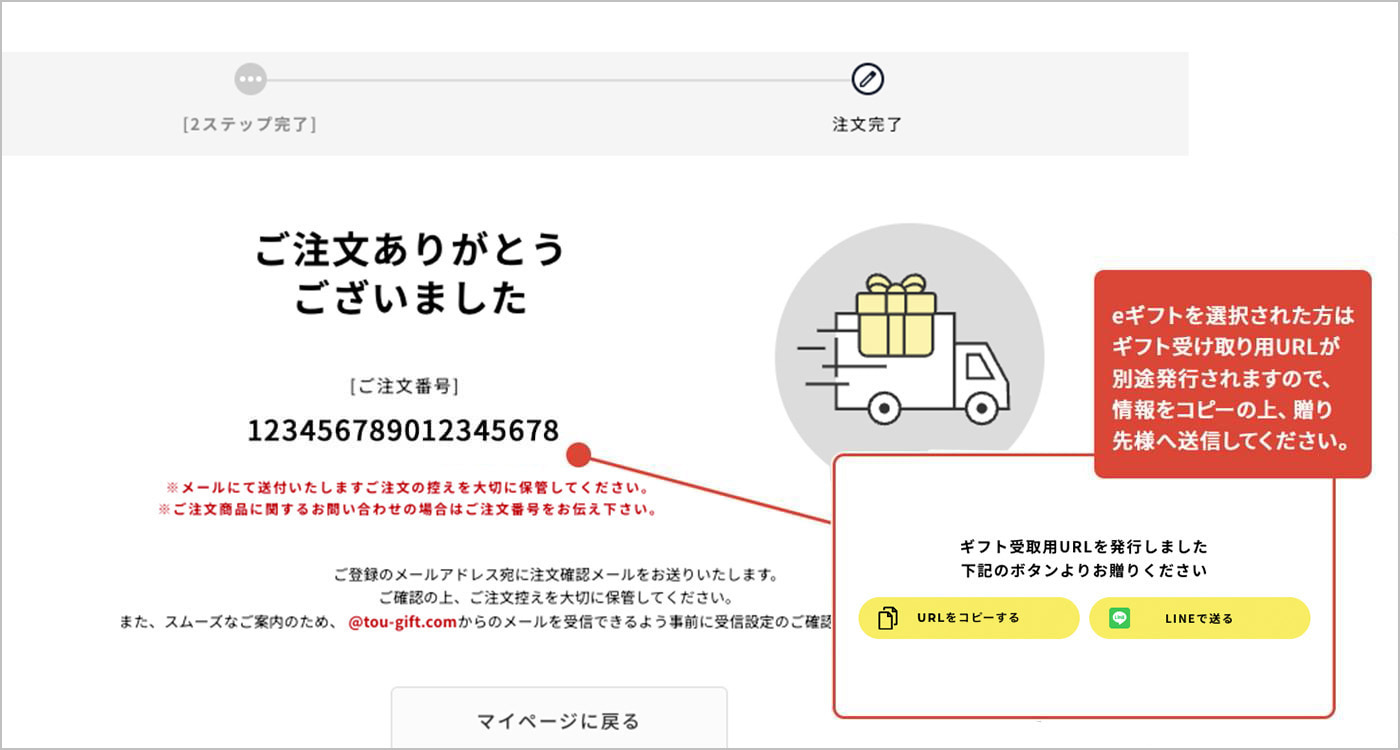Click the 注文完了 step label
The width and height of the screenshot is (1400, 750).
tap(867, 125)
